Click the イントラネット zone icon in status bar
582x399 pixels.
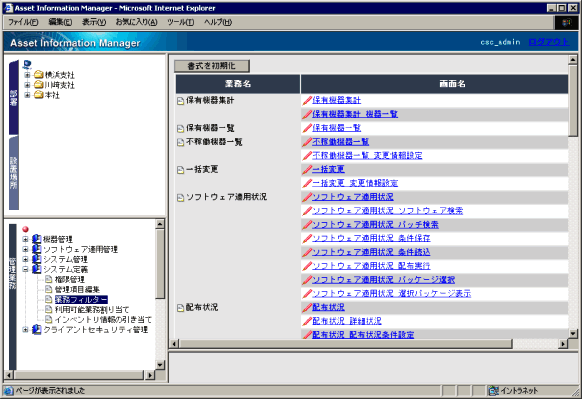[x=494, y=390]
